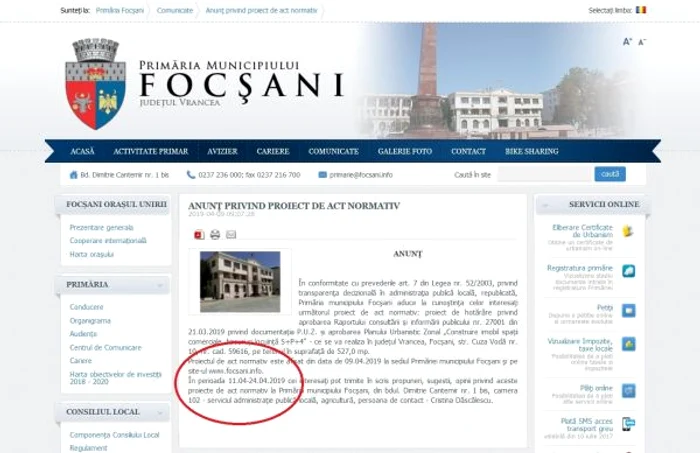Click the Vizualizare impozite taxe locale icon
700x453 pixels.
629,344
